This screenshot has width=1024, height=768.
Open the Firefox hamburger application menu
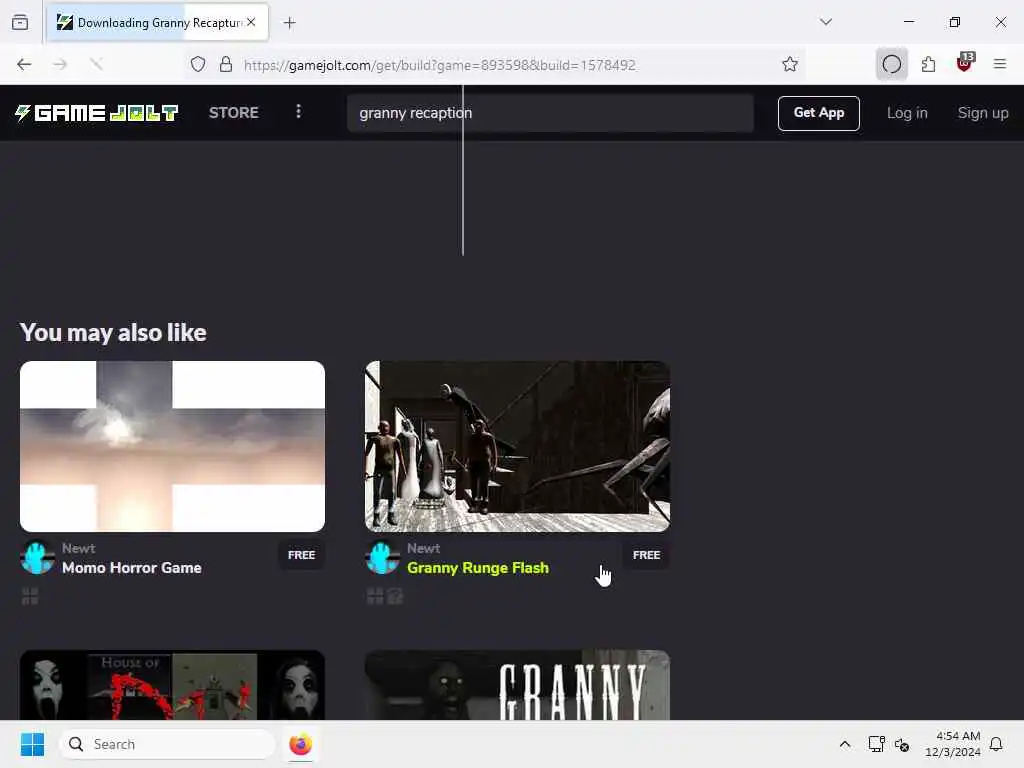point(999,64)
